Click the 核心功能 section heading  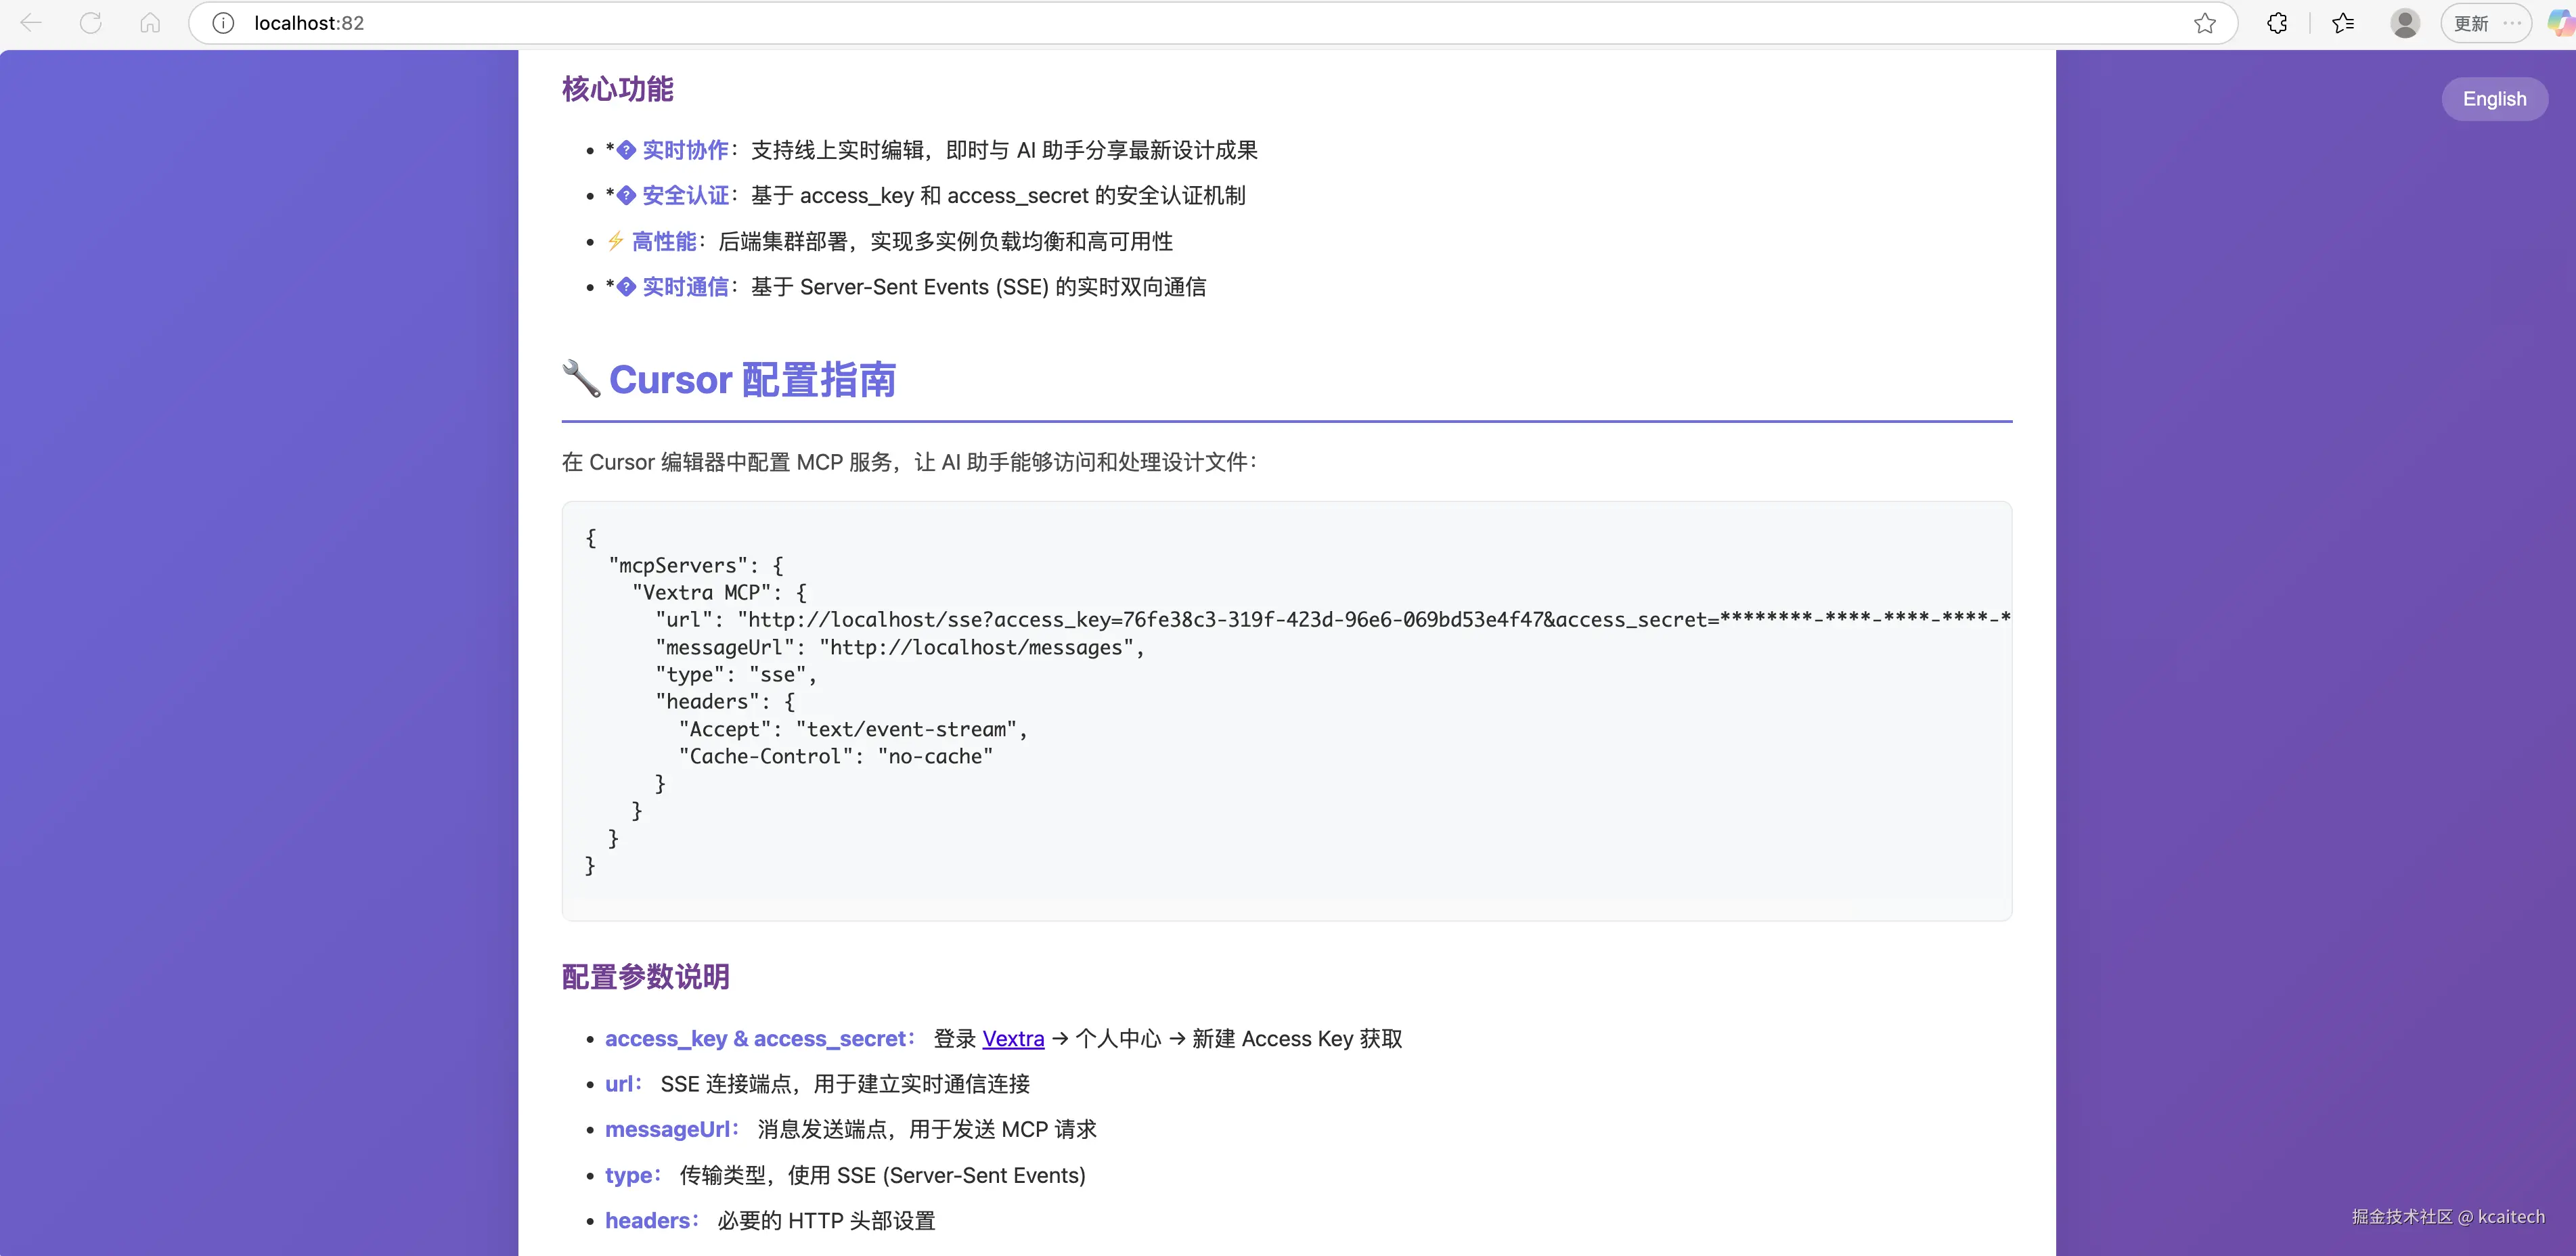coord(618,89)
